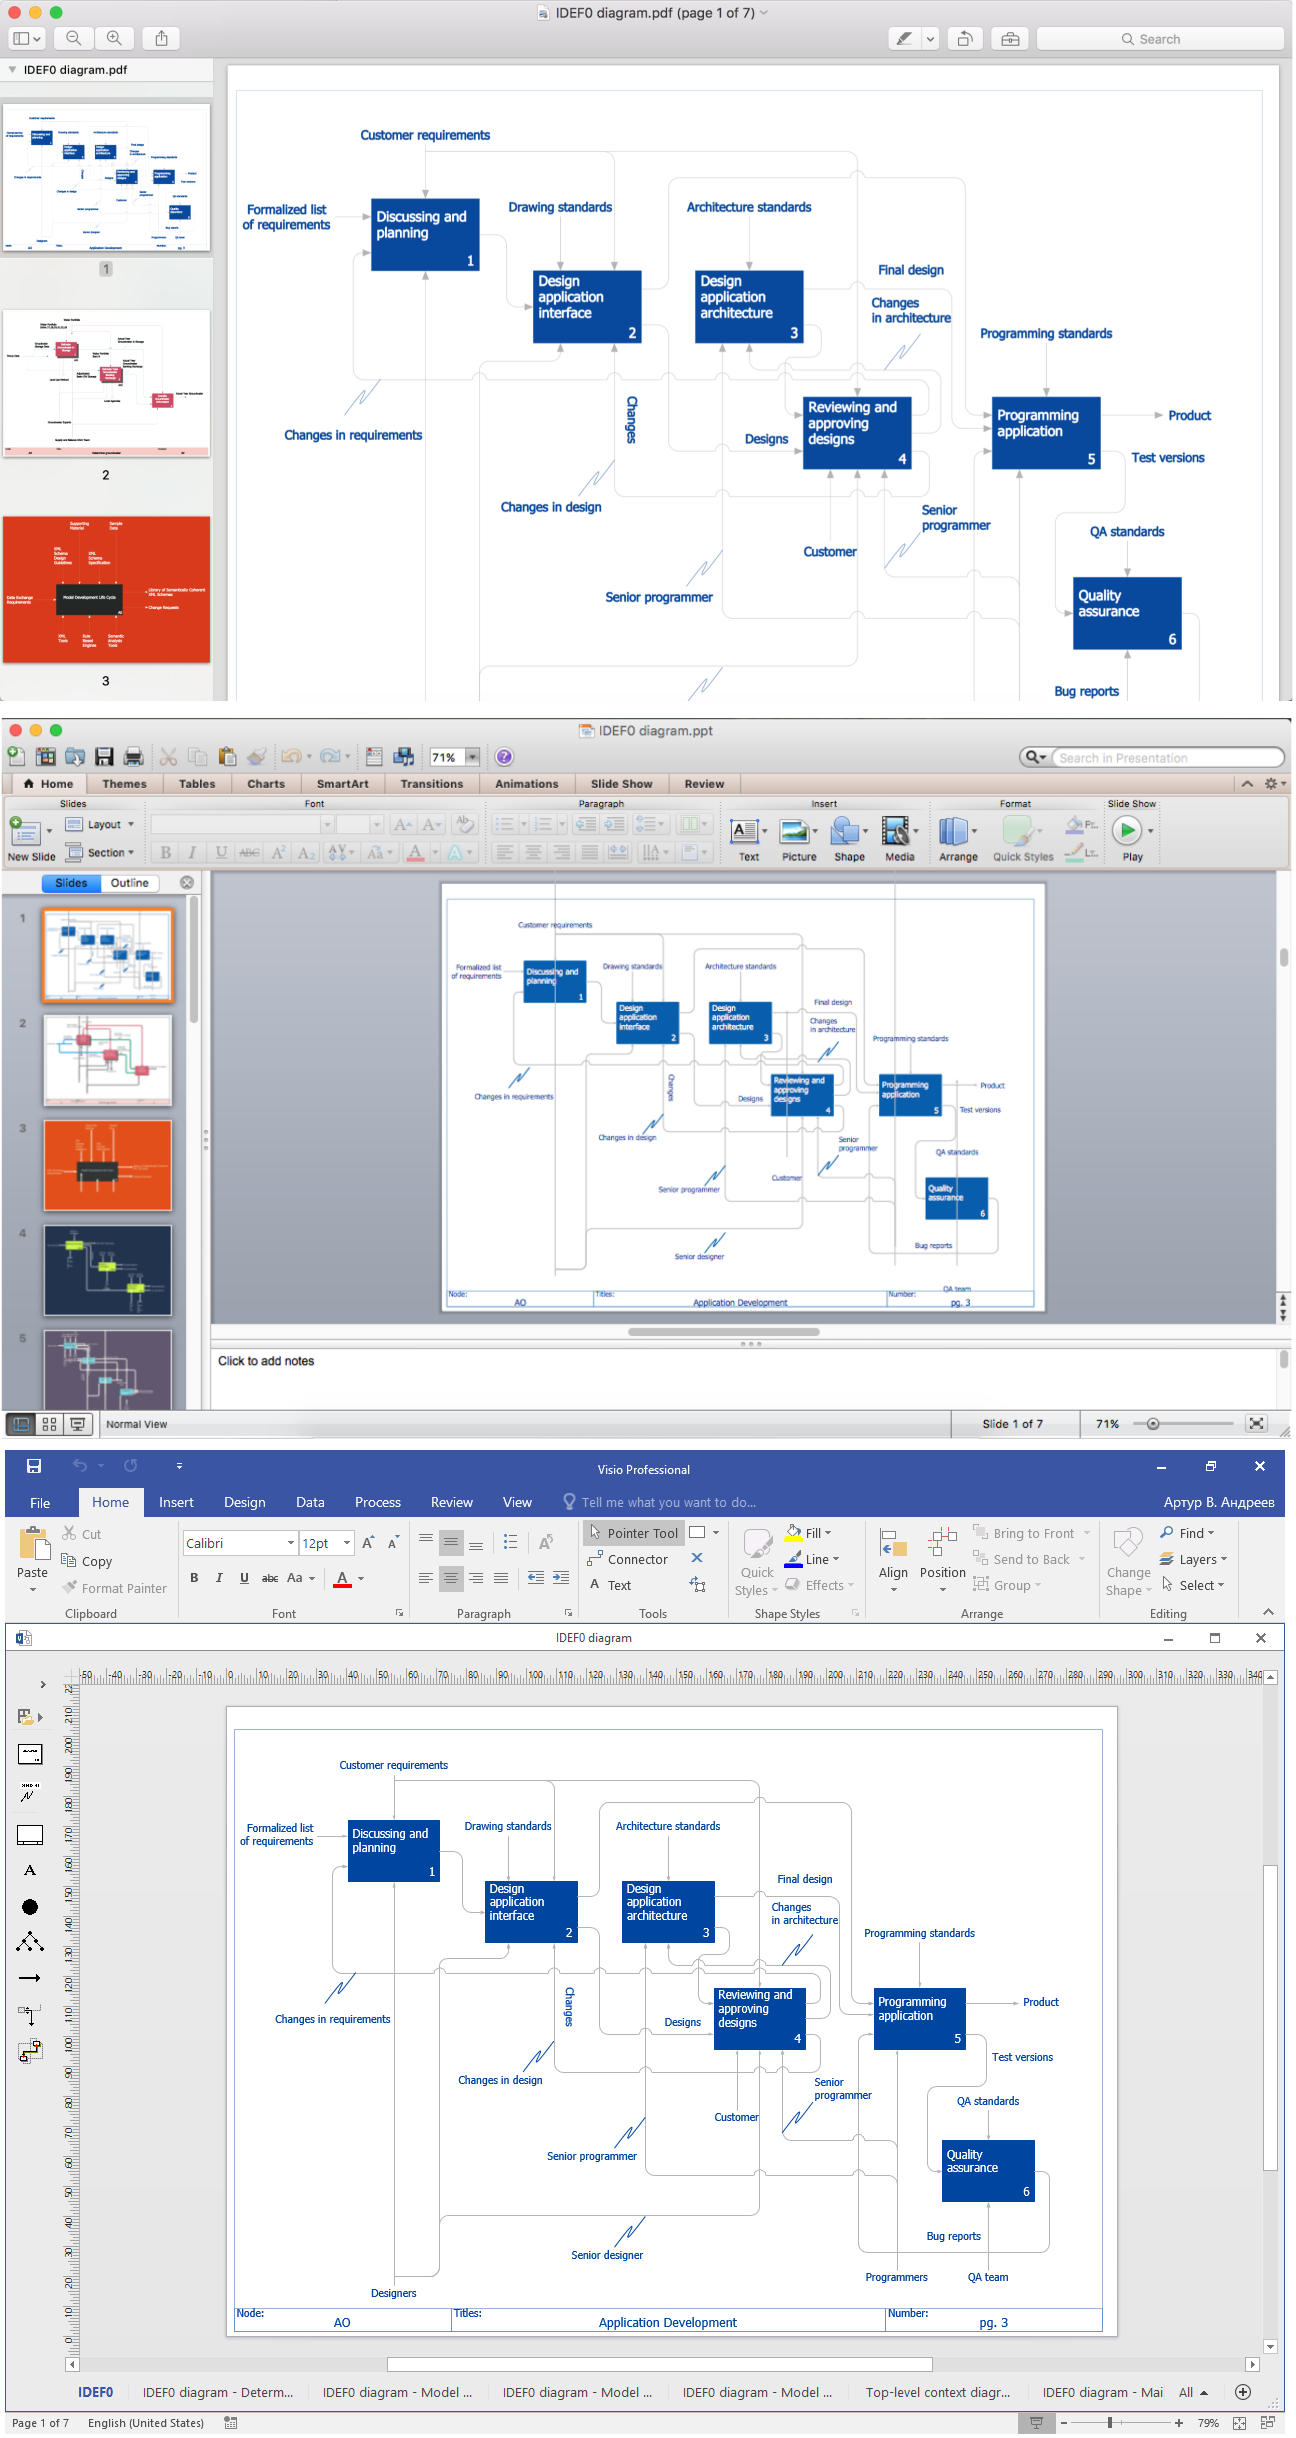Click the arrow shape in Visio stencil
Image resolution: width=1296 pixels, height=2438 pixels.
30,1978
